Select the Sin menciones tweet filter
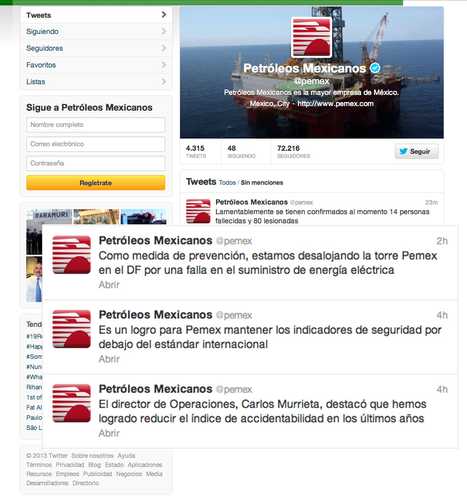This screenshot has width=467, height=500. [x=262, y=183]
